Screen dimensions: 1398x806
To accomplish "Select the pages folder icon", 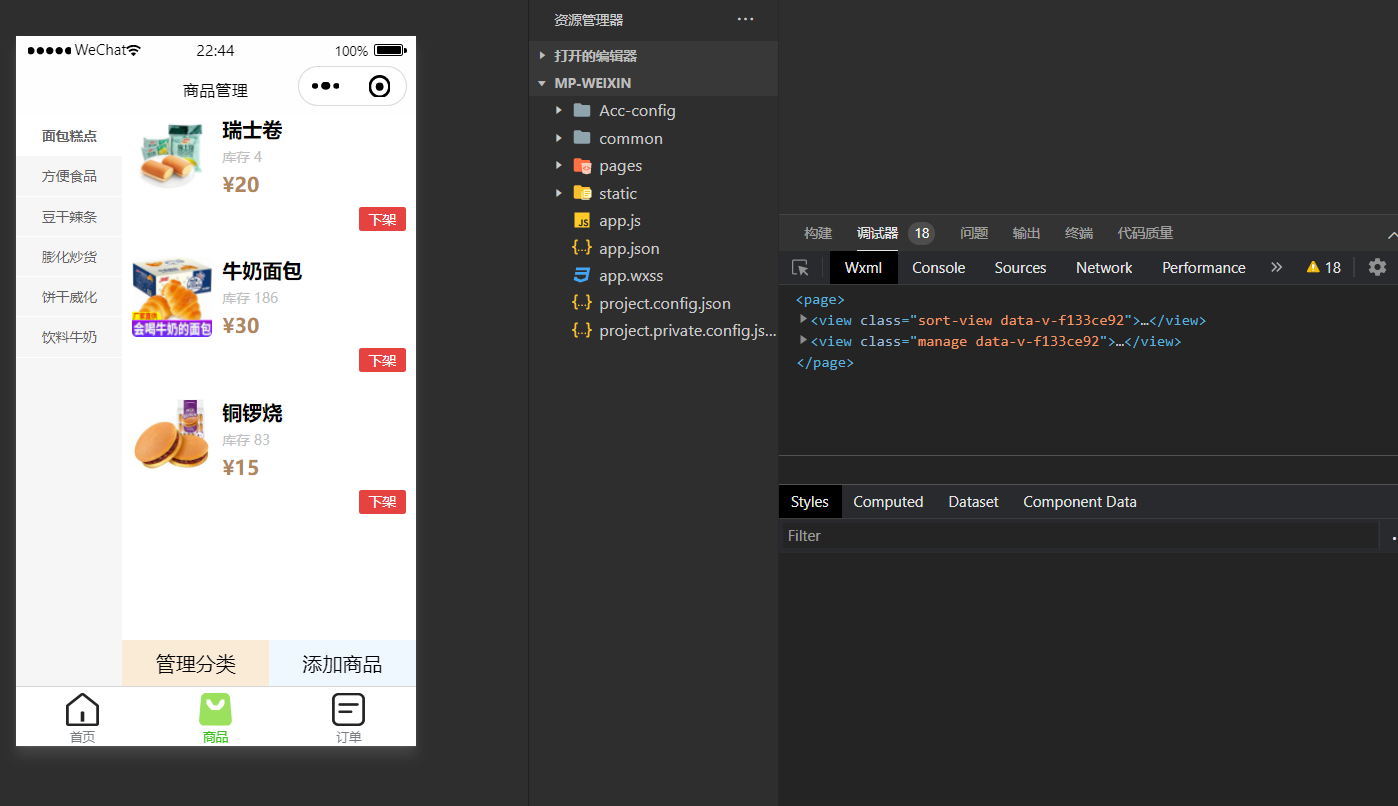I will pos(582,165).
